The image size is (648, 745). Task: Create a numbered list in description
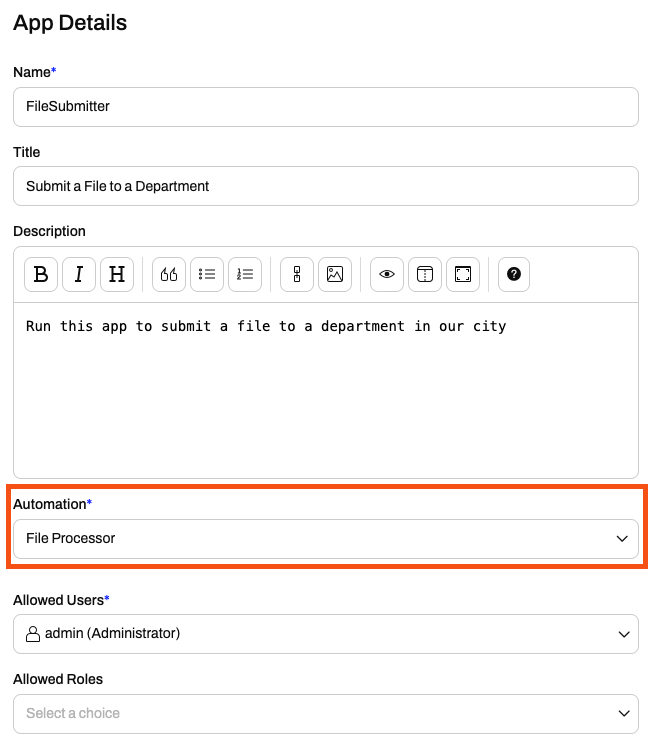coord(245,274)
